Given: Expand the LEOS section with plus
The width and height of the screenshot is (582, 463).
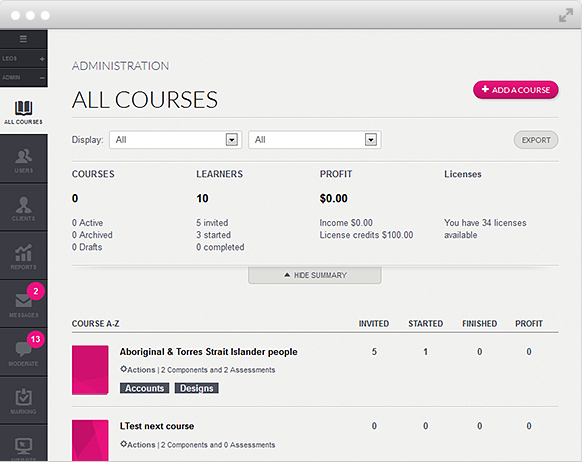Looking at the screenshot, I should [x=42, y=59].
